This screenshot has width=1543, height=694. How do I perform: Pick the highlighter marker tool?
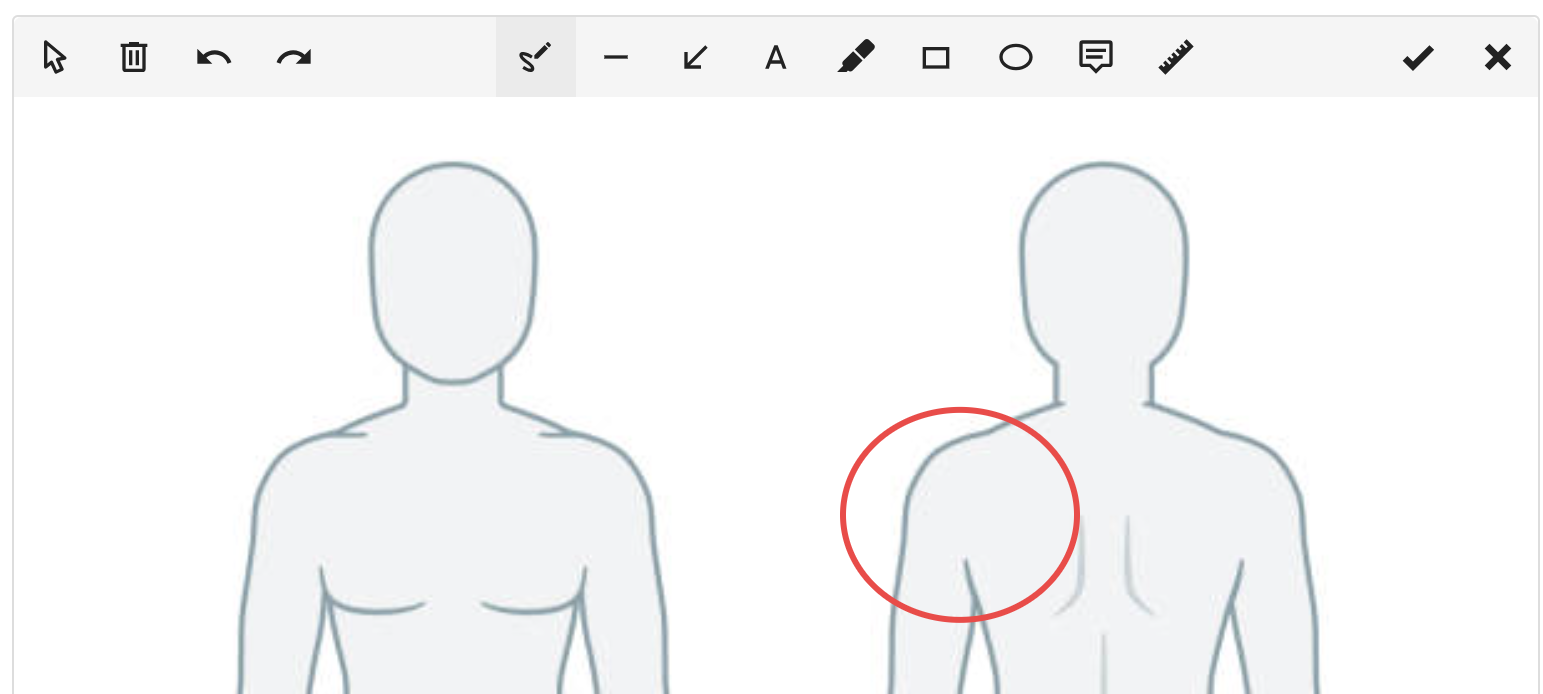856,58
